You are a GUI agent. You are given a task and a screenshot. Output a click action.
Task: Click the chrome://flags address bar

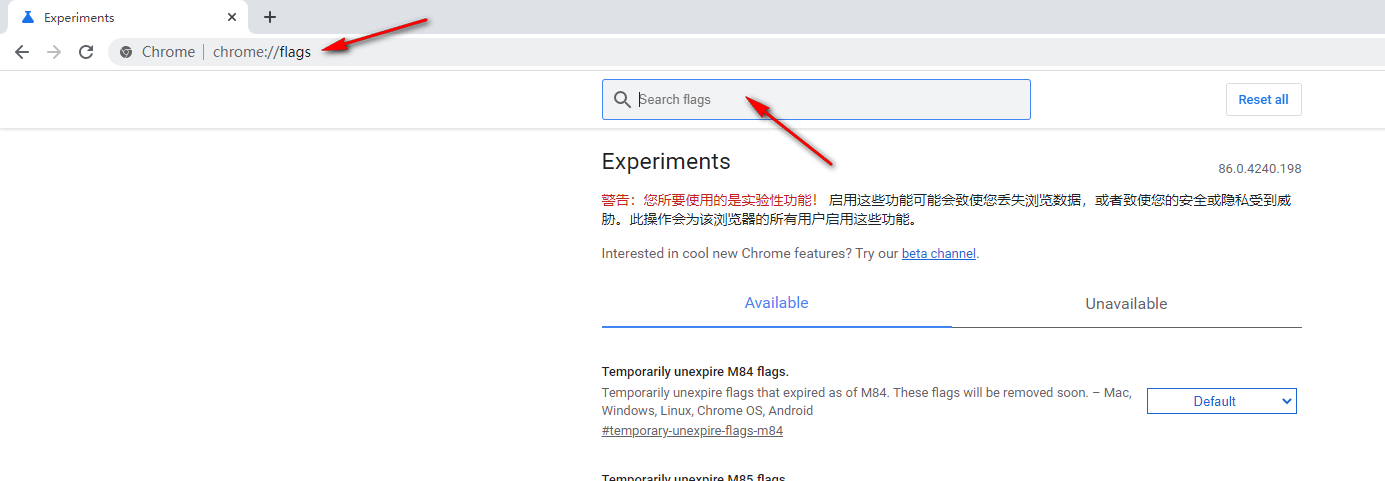[x=745, y=52]
